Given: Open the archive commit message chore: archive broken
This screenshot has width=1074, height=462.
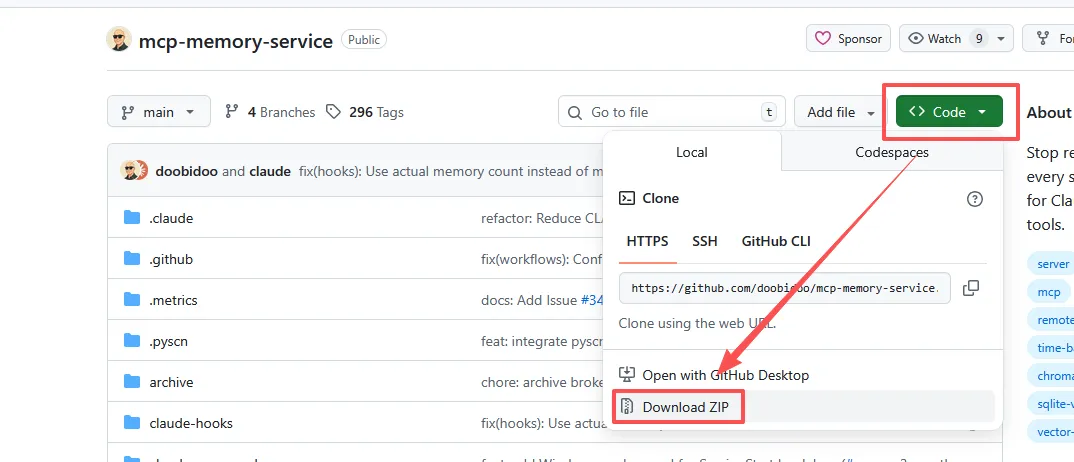Looking at the screenshot, I should coord(542,383).
